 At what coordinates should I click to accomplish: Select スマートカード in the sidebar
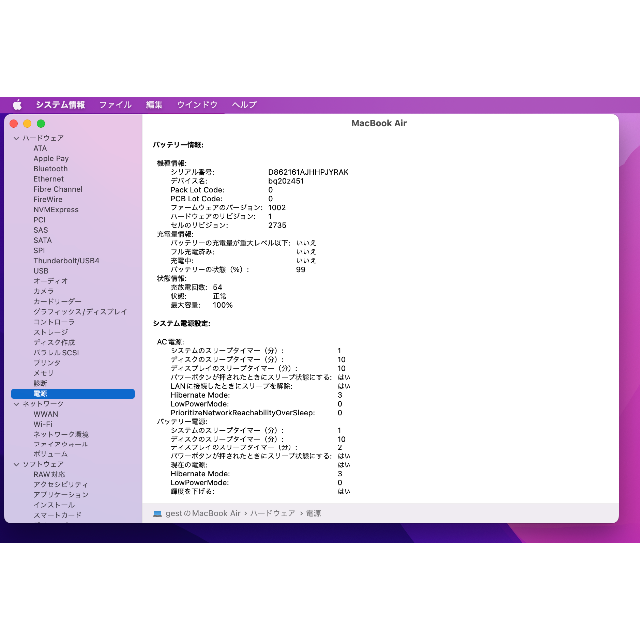[58, 515]
